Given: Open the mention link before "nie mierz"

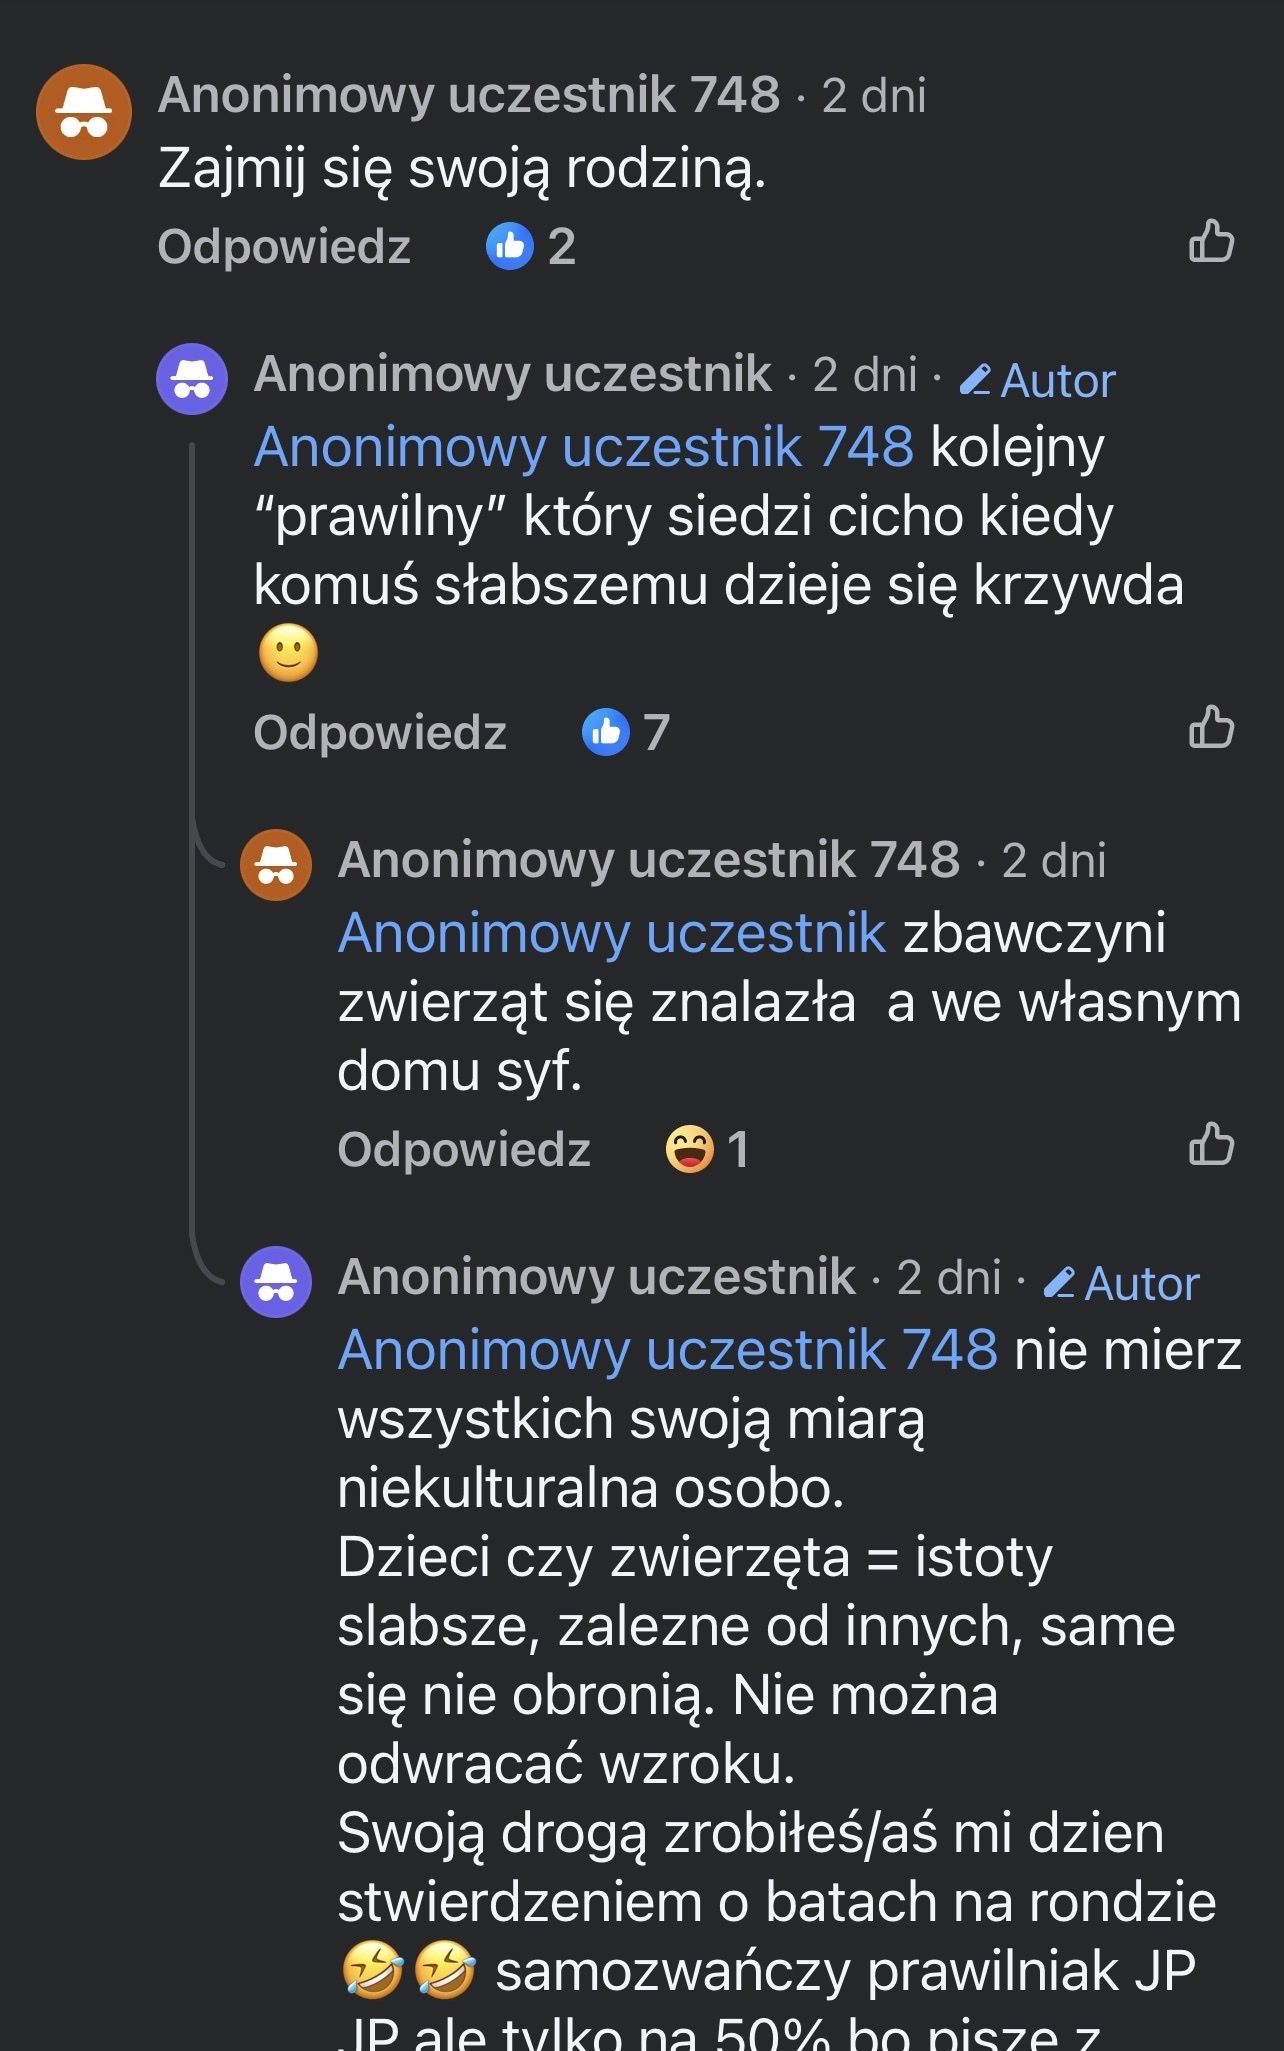Looking at the screenshot, I should [x=668, y=1350].
